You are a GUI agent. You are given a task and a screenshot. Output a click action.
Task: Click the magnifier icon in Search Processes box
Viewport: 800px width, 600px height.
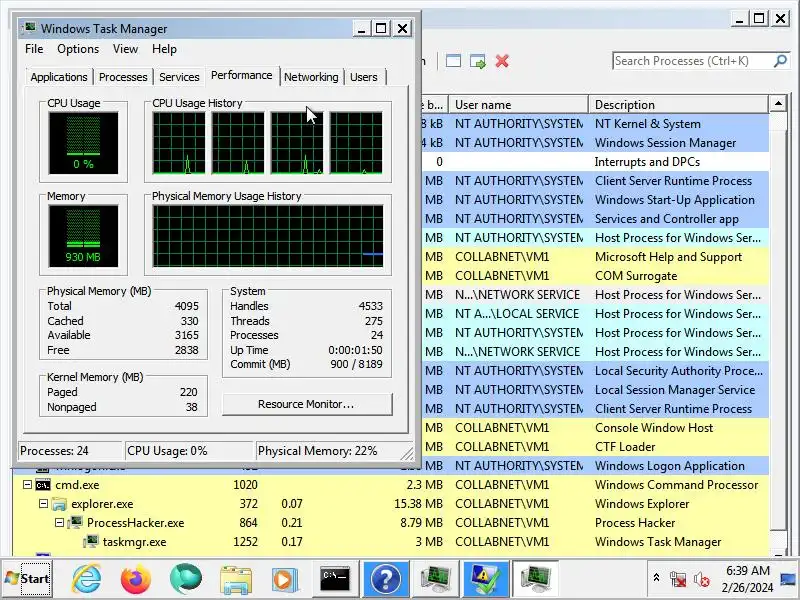[780, 61]
